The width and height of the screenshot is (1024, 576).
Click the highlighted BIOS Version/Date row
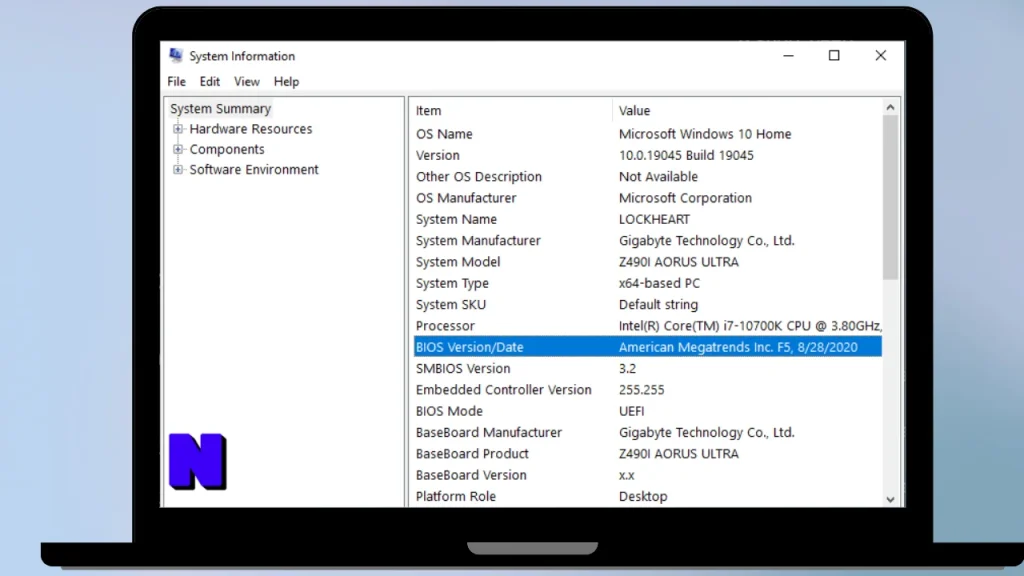[x=647, y=347]
